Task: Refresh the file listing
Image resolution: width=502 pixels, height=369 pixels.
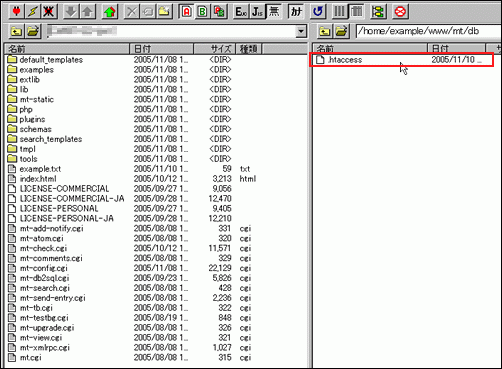Action: coord(318,12)
